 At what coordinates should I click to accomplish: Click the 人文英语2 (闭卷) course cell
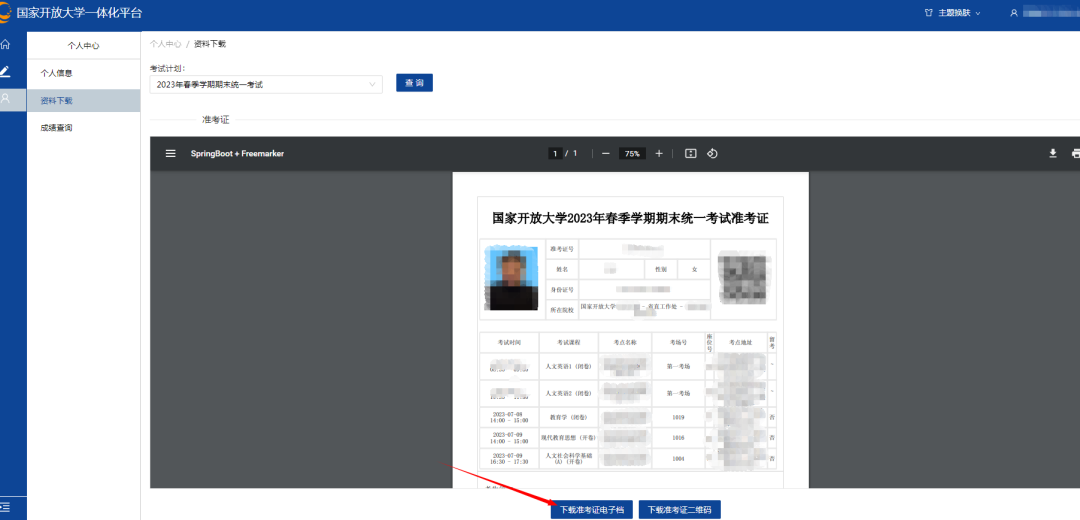click(568, 393)
